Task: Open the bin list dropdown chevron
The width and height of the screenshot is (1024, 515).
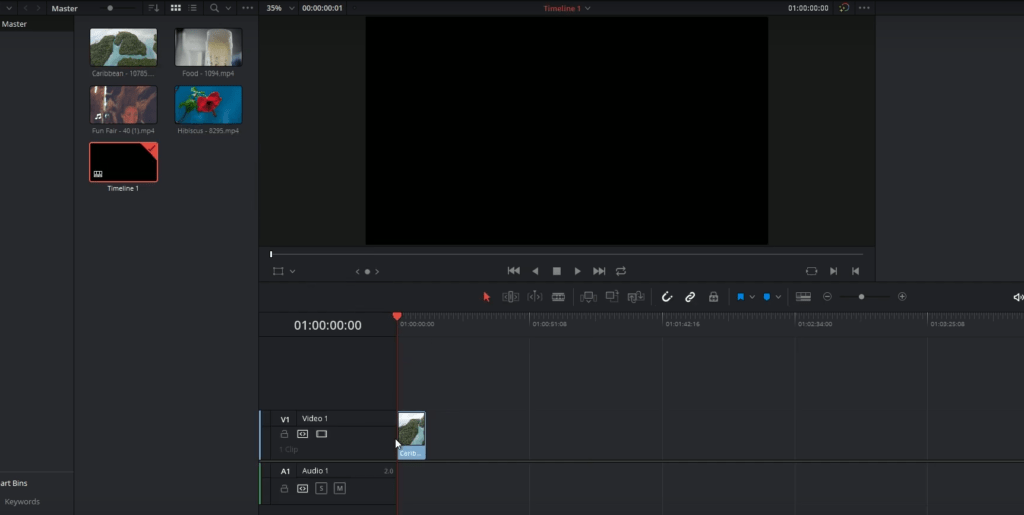Action: [9, 8]
